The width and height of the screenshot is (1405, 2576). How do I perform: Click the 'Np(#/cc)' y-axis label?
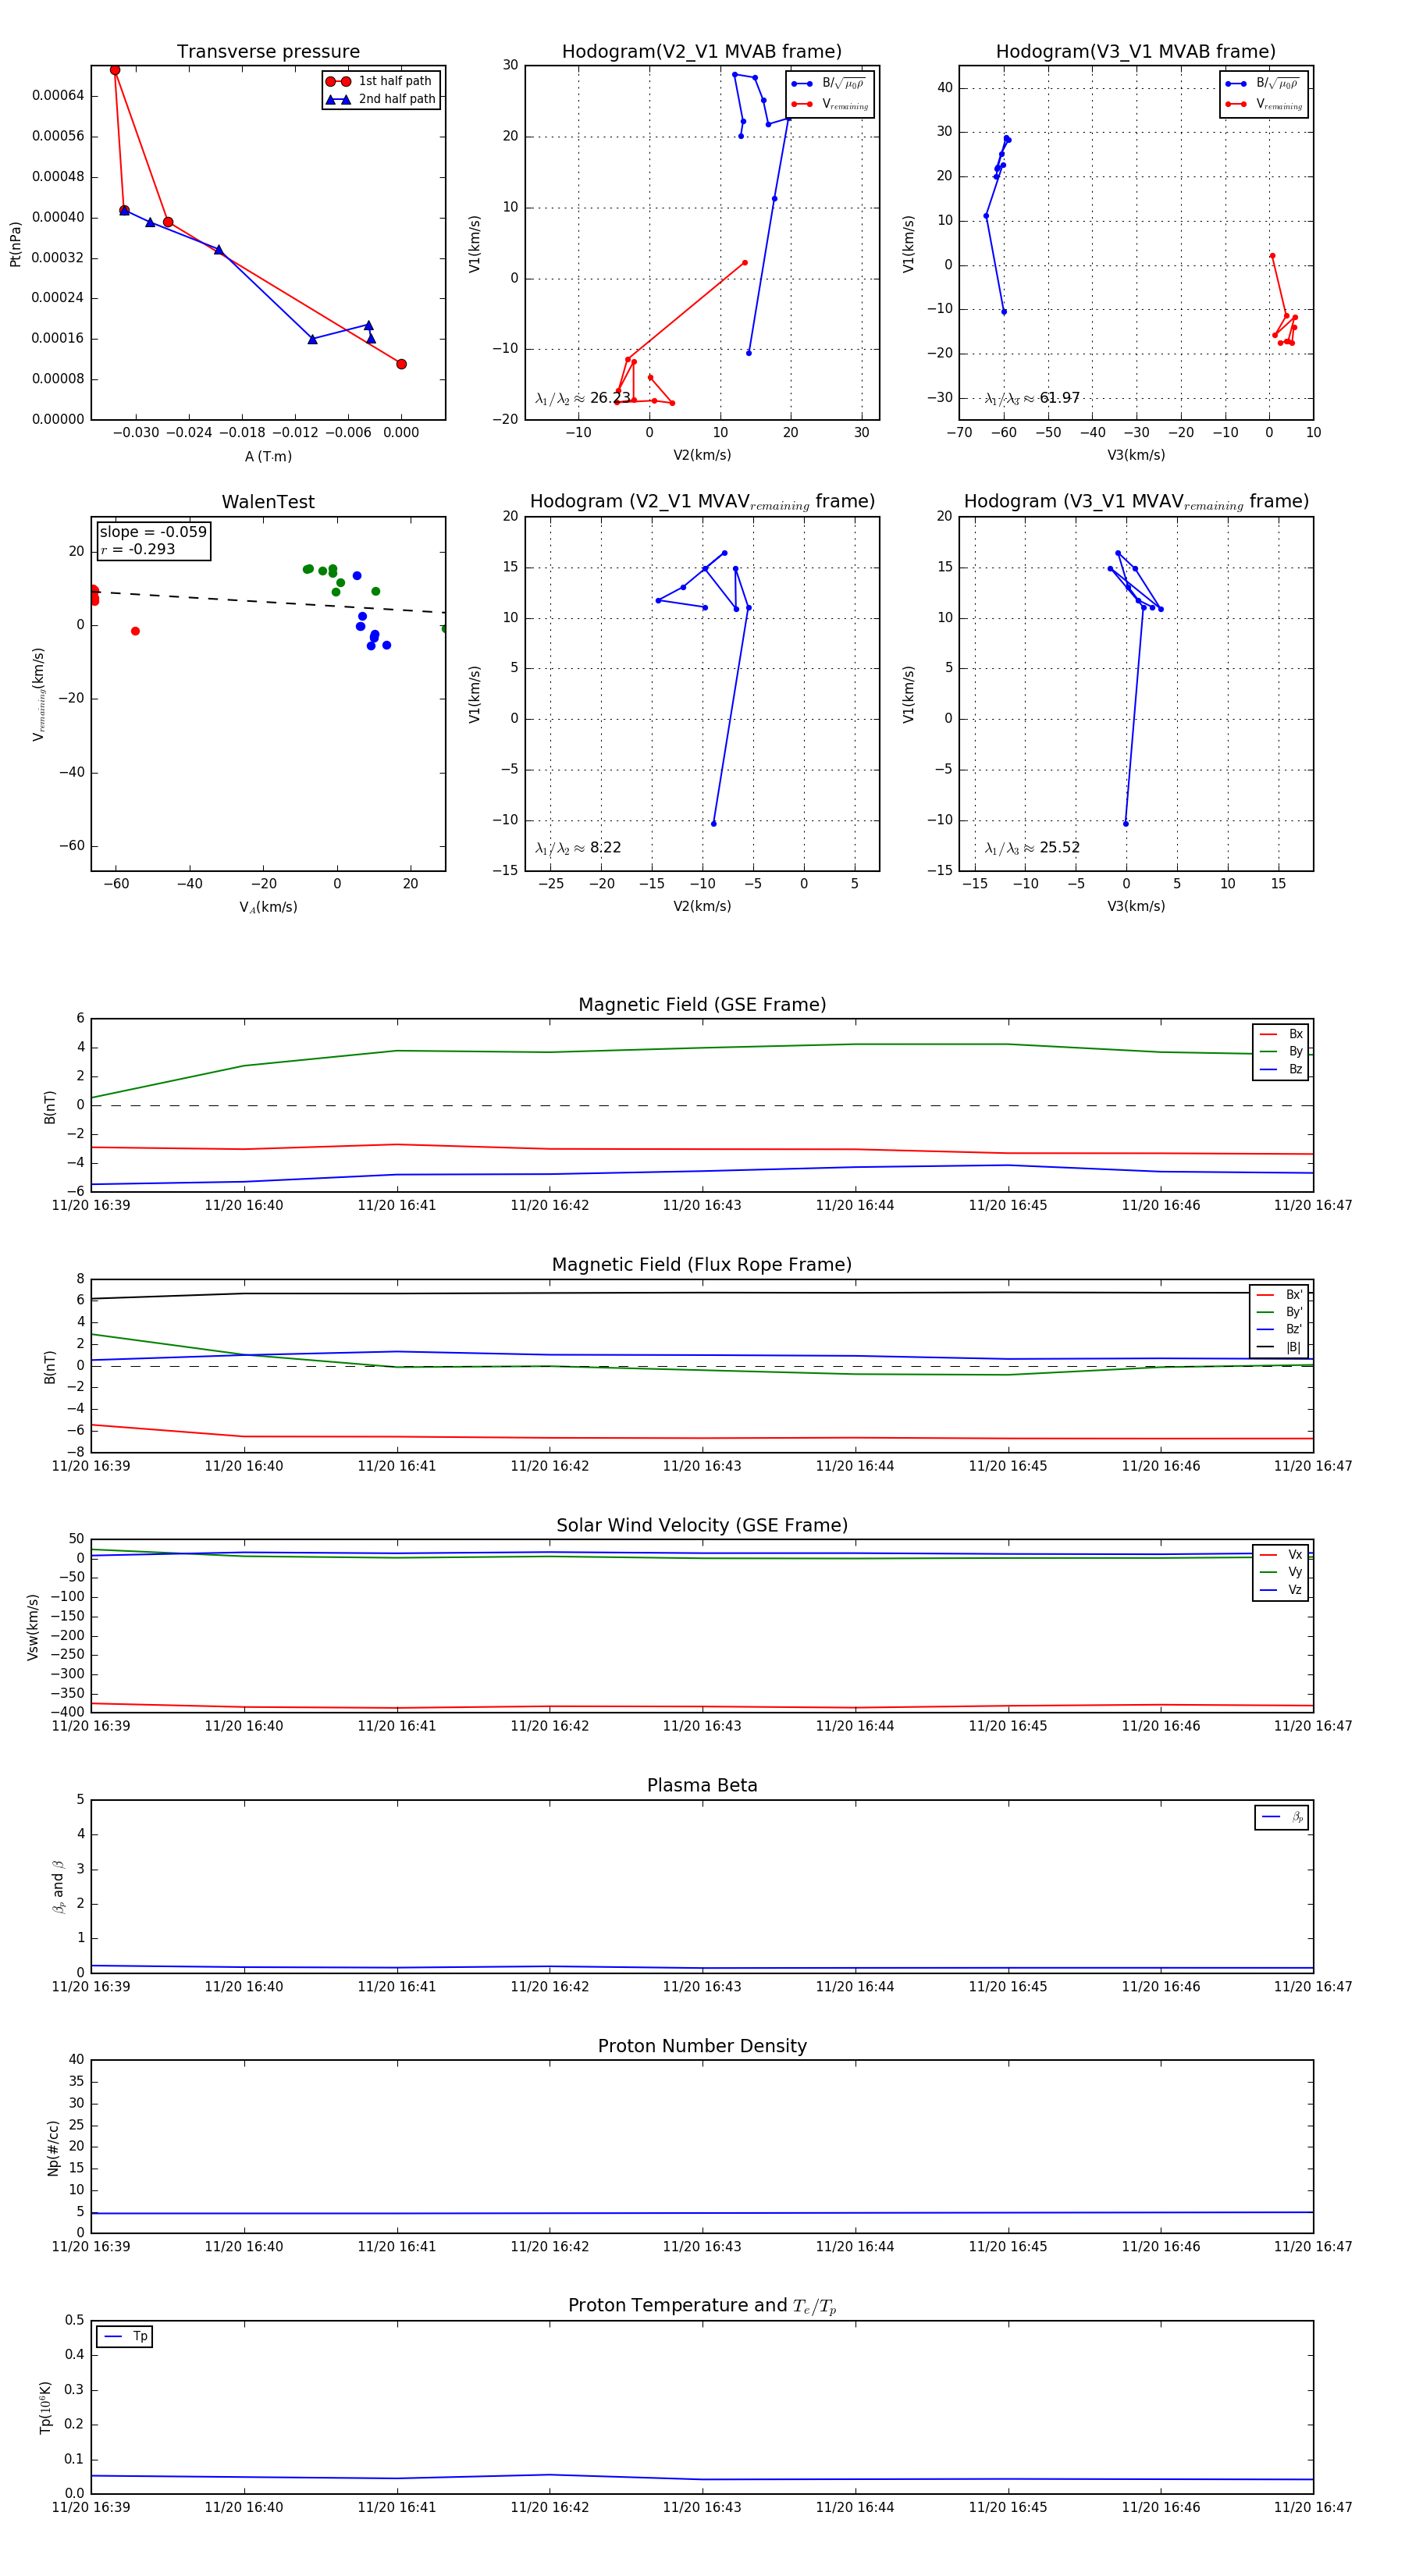53,2148
